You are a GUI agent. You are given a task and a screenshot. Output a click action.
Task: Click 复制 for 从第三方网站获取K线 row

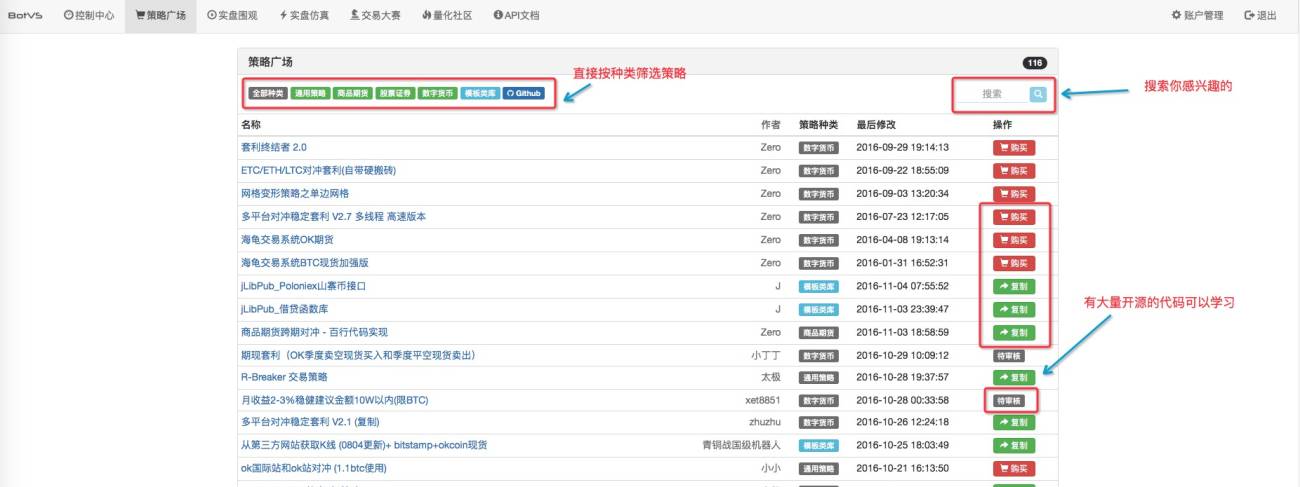1013,445
